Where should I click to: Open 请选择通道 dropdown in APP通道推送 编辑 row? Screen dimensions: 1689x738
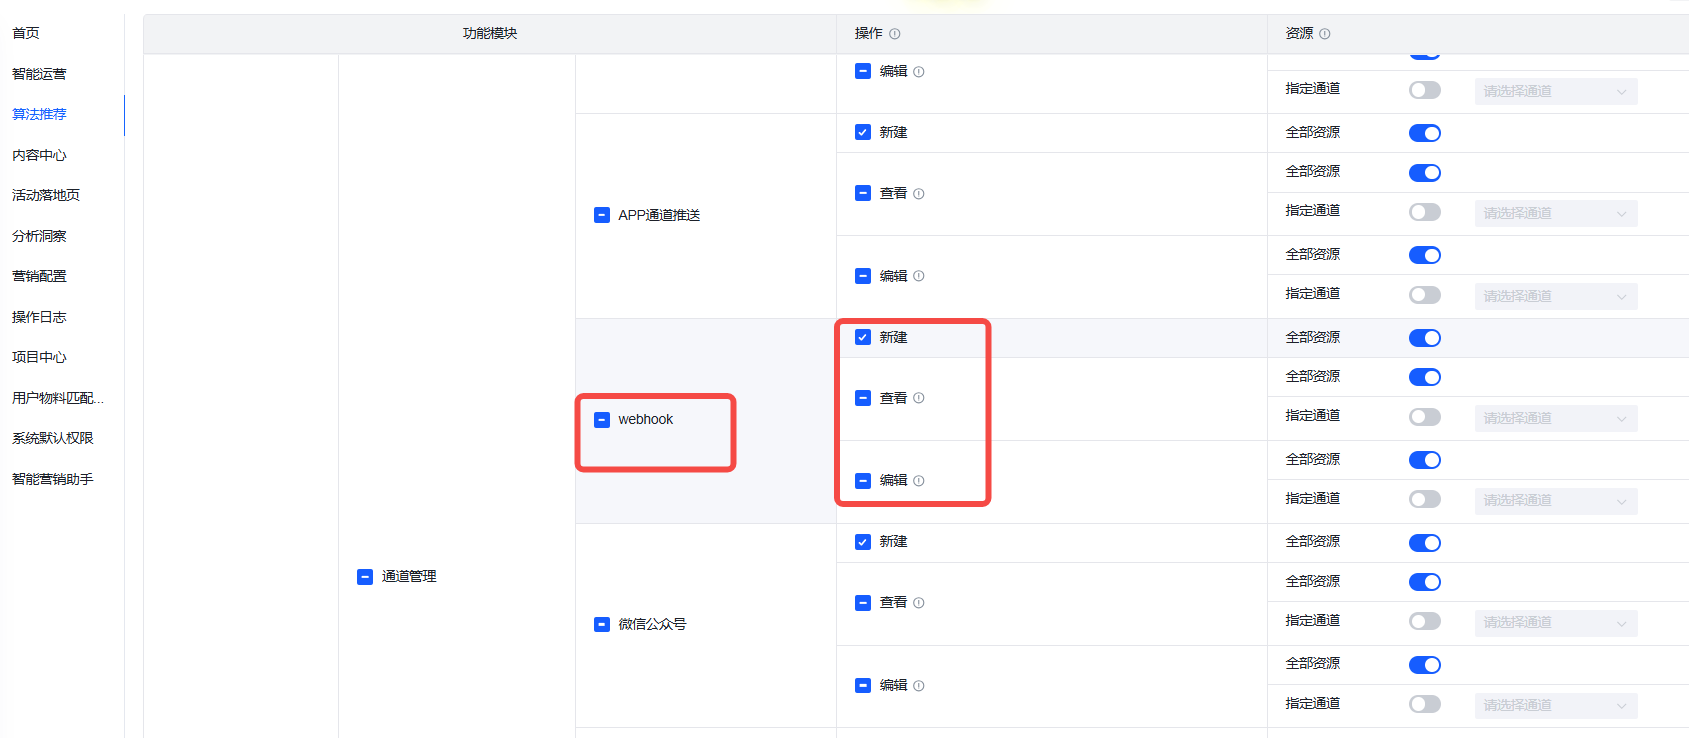point(1555,296)
